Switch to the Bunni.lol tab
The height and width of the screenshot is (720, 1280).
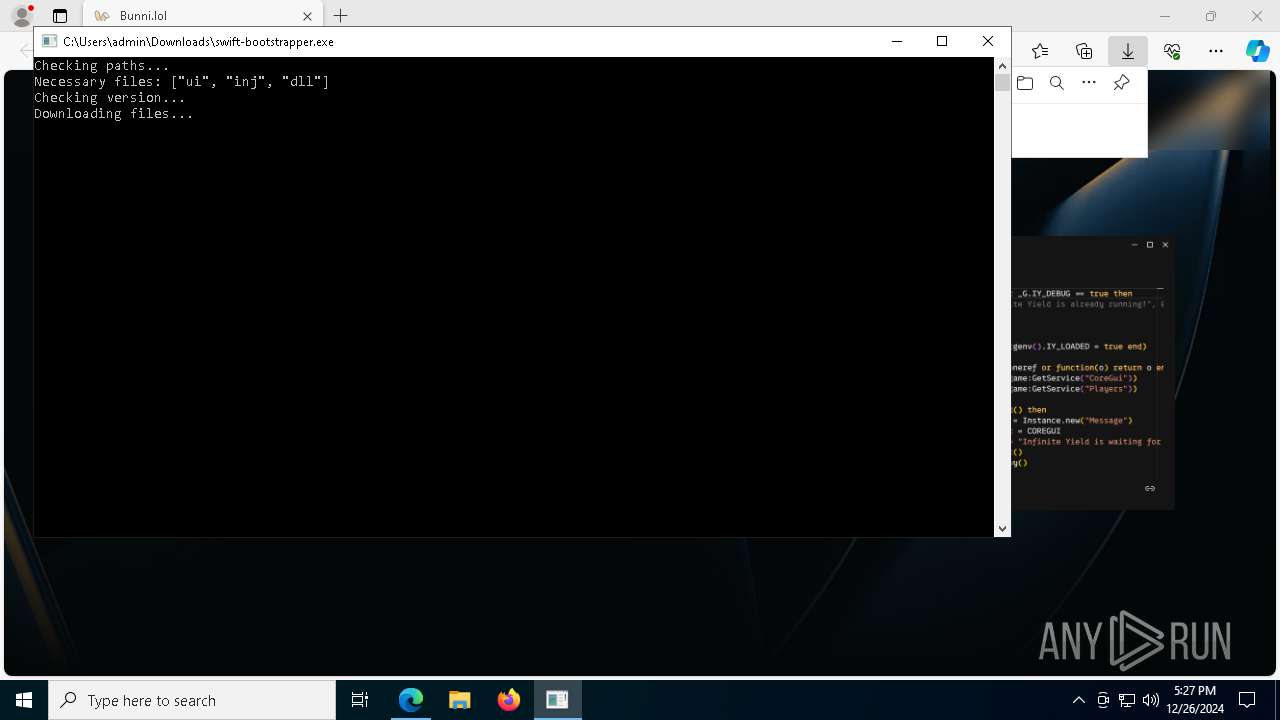tap(196, 16)
